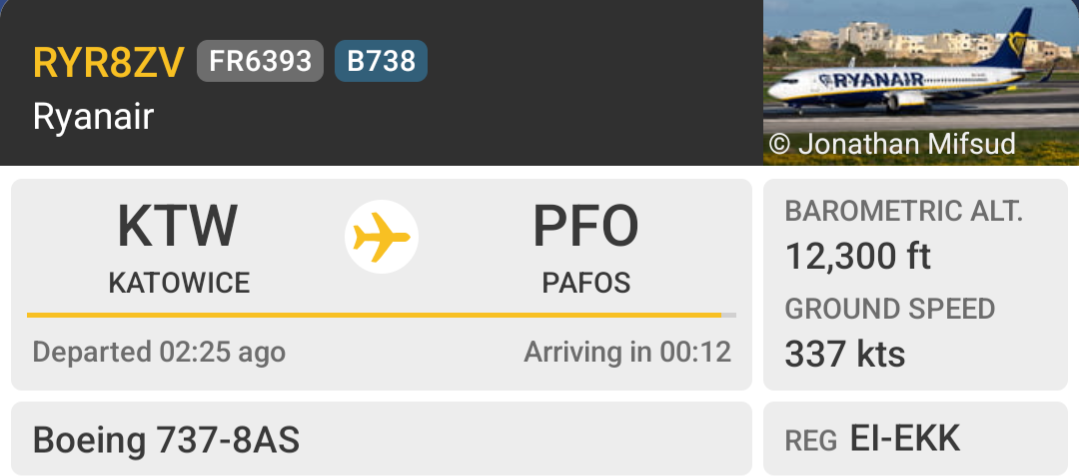Click the Departed 02:25 ago text

tap(159, 352)
